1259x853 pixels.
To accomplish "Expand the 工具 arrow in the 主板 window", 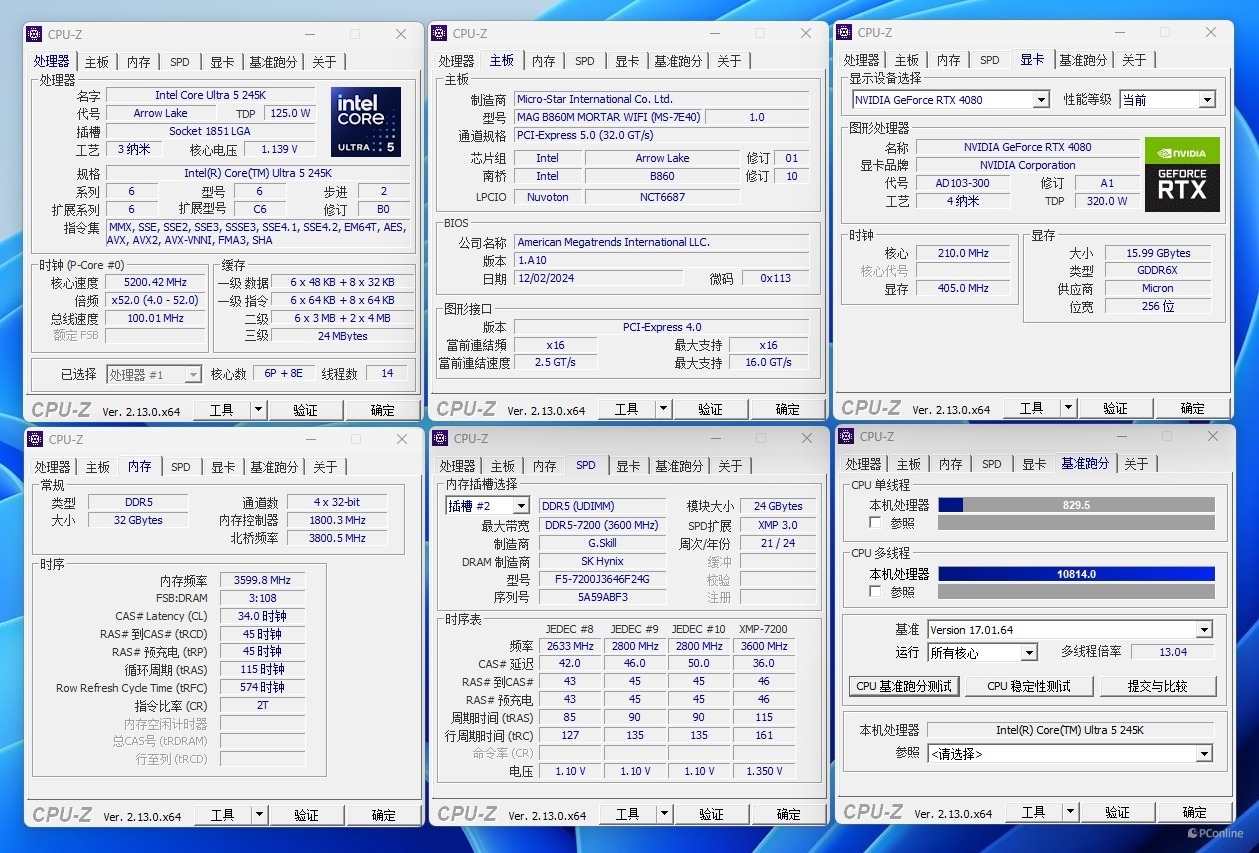I will 663,409.
